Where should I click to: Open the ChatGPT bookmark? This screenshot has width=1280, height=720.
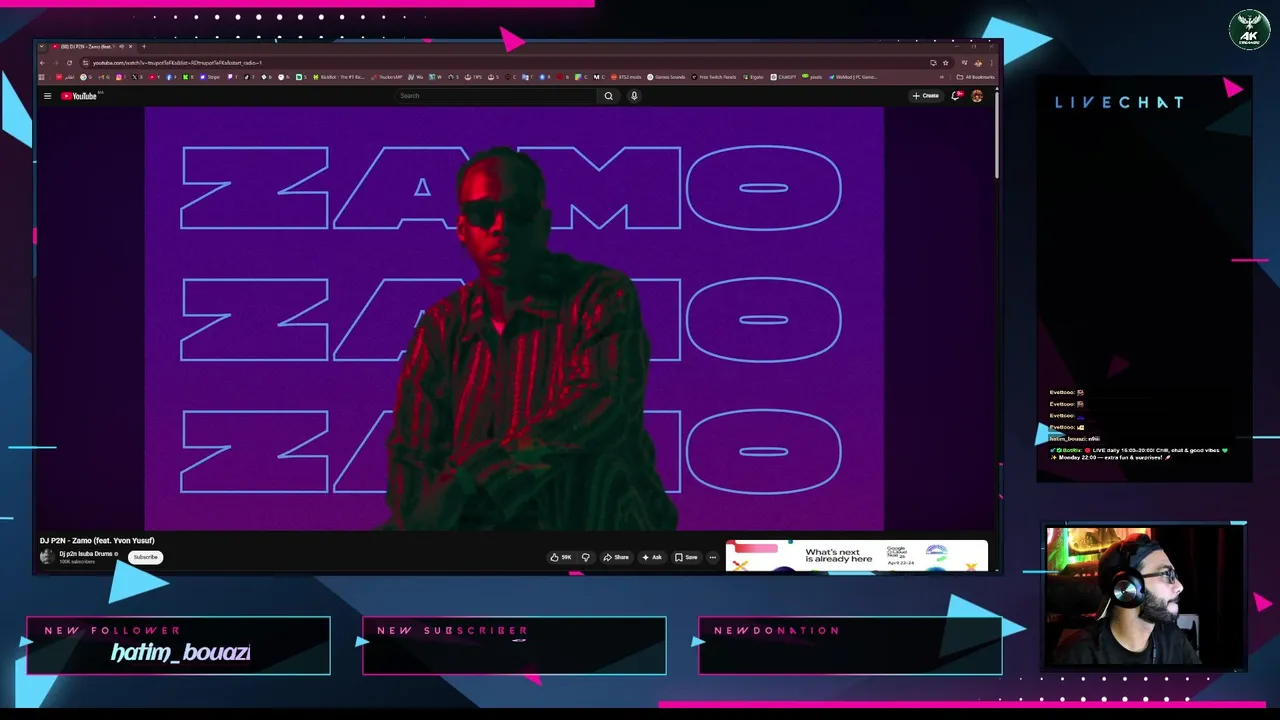783,77
